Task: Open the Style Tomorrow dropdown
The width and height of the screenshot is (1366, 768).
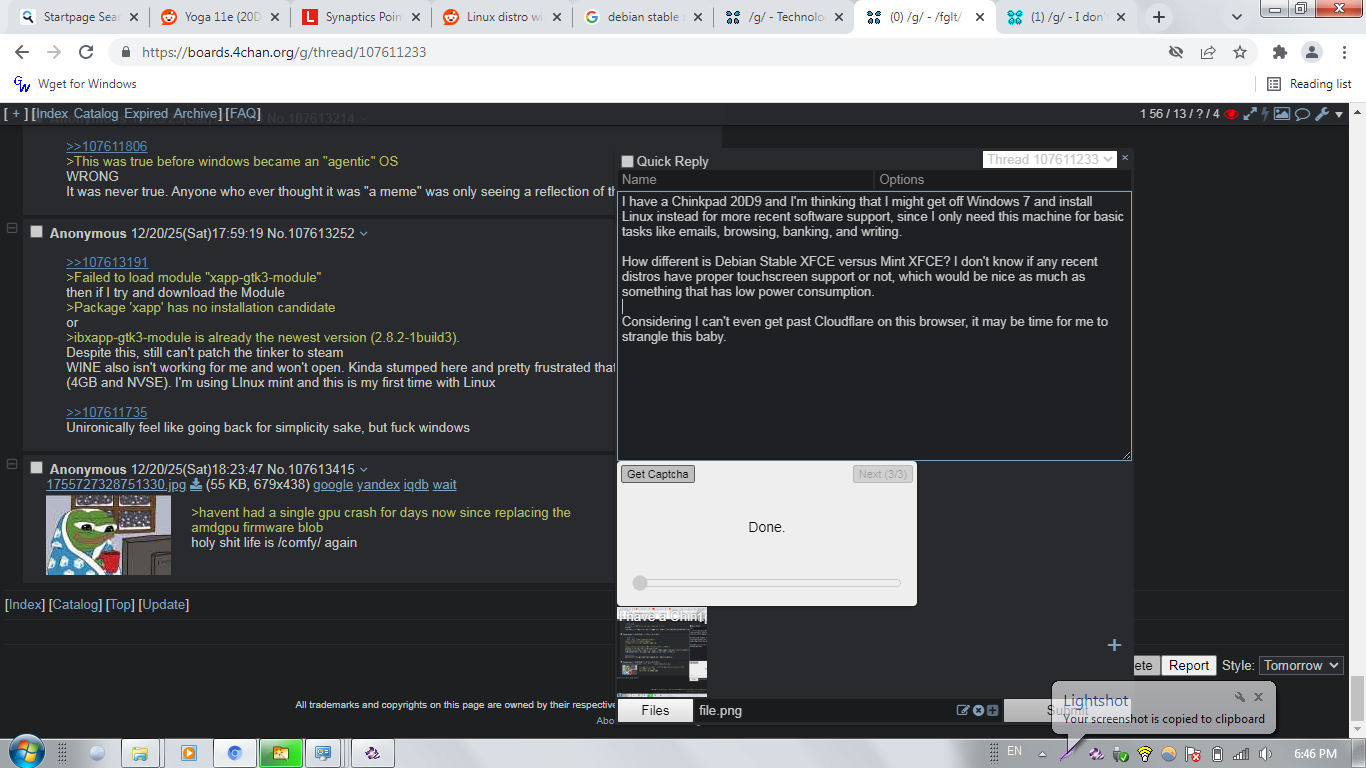Action: click(1301, 665)
